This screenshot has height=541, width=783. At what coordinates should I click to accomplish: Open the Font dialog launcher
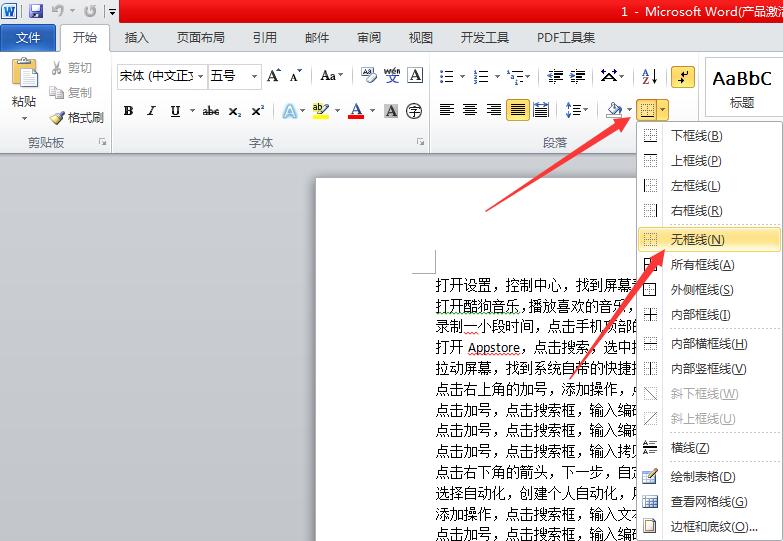coord(420,142)
